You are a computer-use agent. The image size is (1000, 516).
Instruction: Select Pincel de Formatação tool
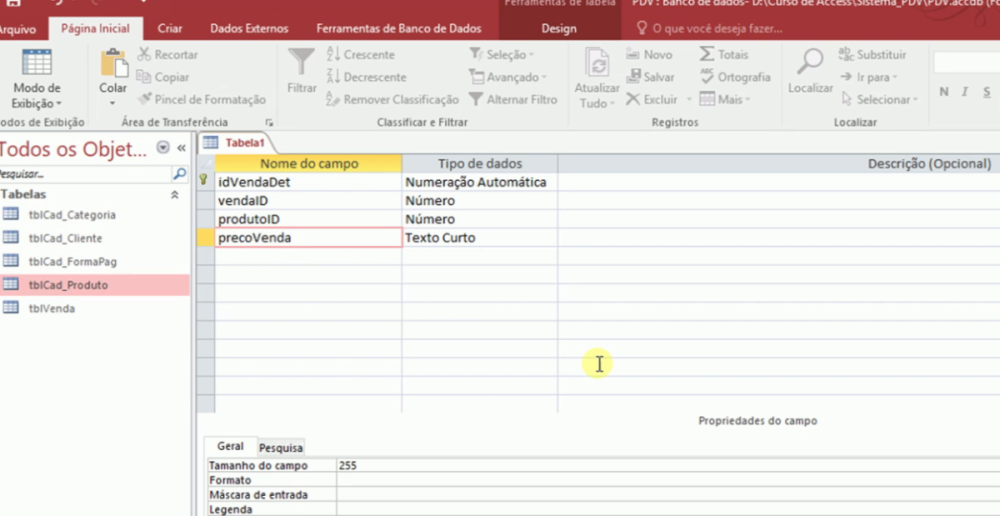(x=202, y=100)
